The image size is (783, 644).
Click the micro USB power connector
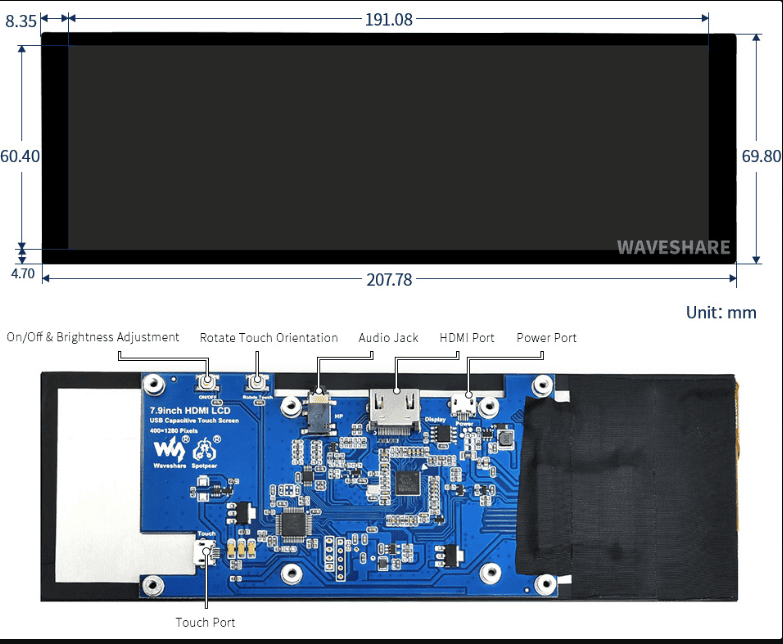pyautogui.click(x=463, y=404)
